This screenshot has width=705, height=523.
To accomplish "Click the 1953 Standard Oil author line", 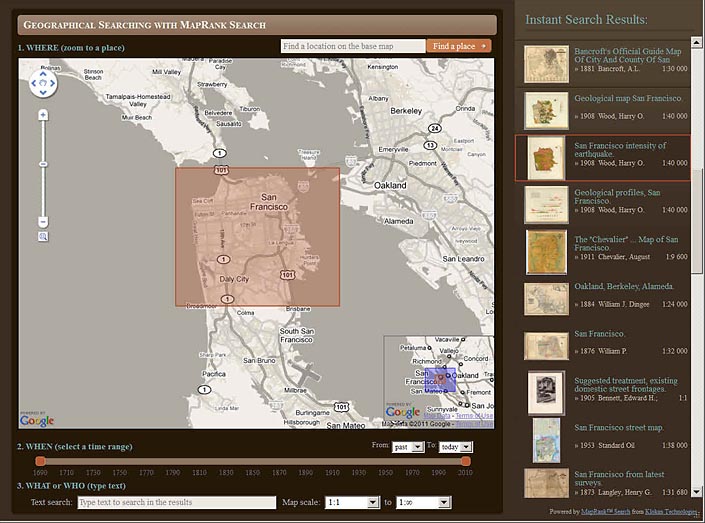I will [x=607, y=445].
